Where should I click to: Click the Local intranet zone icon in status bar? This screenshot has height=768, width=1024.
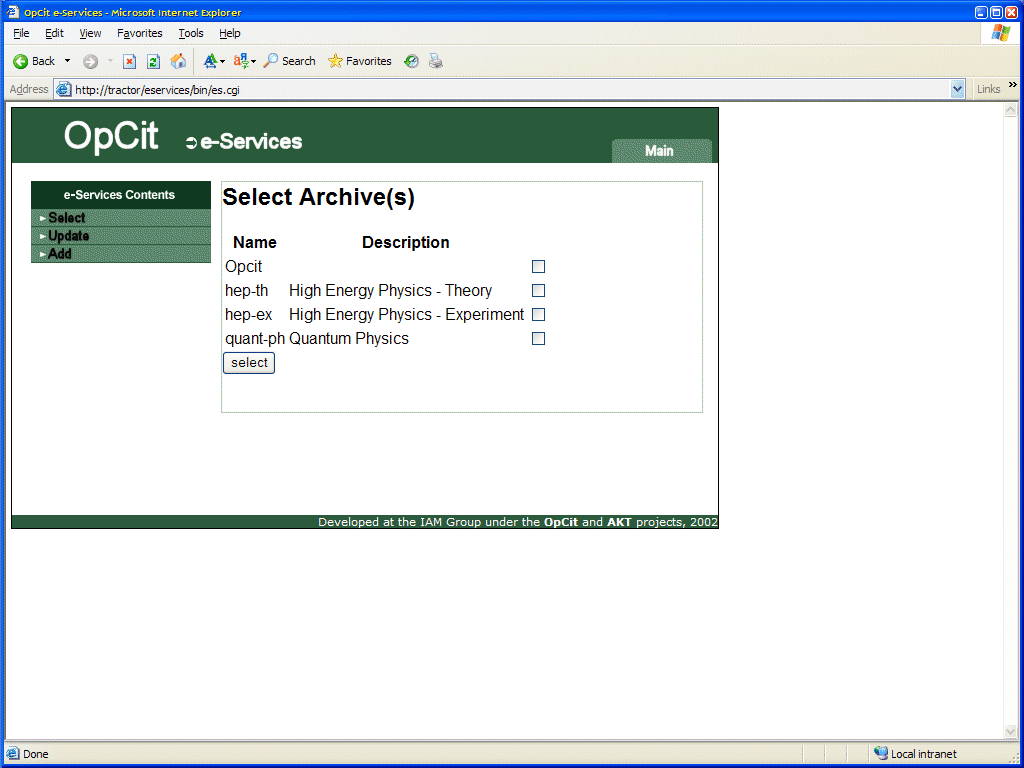tap(880, 754)
